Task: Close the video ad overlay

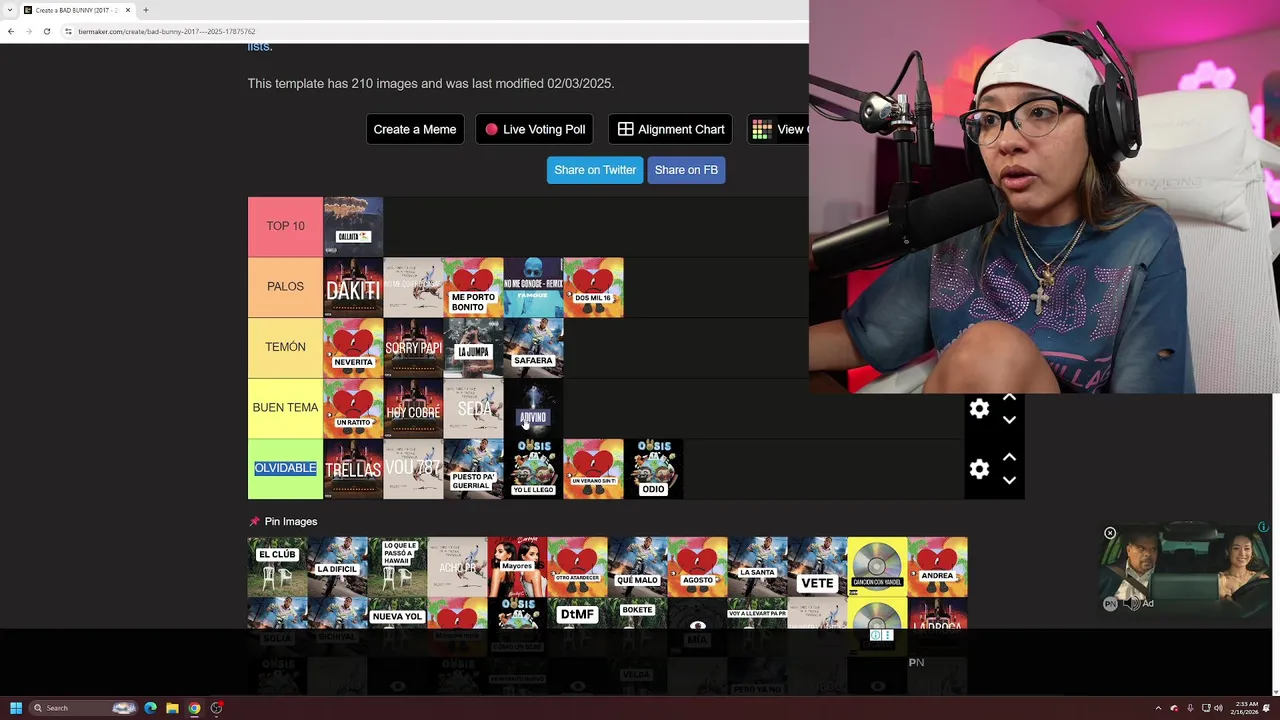Action: 1110,533
